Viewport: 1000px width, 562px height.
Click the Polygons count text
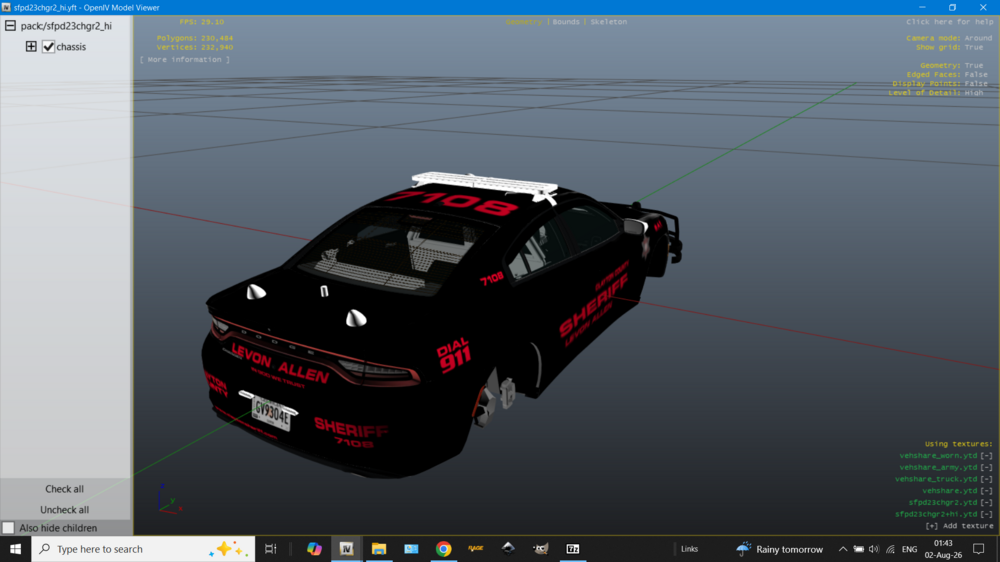point(195,38)
